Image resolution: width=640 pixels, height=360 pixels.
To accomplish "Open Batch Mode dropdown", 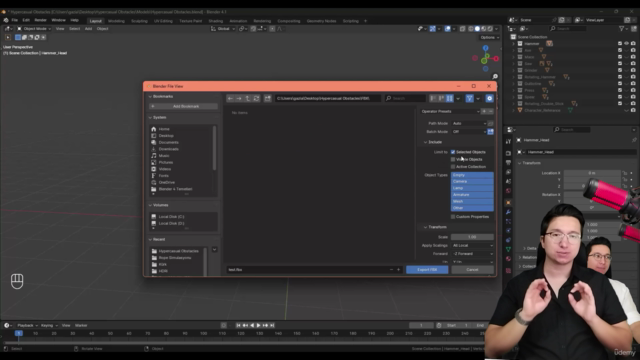I will 469,132.
